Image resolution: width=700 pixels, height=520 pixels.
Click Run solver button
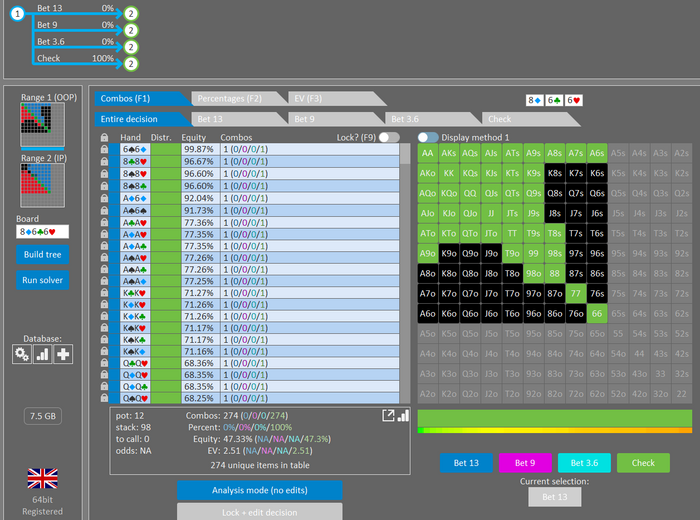click(x=42, y=280)
